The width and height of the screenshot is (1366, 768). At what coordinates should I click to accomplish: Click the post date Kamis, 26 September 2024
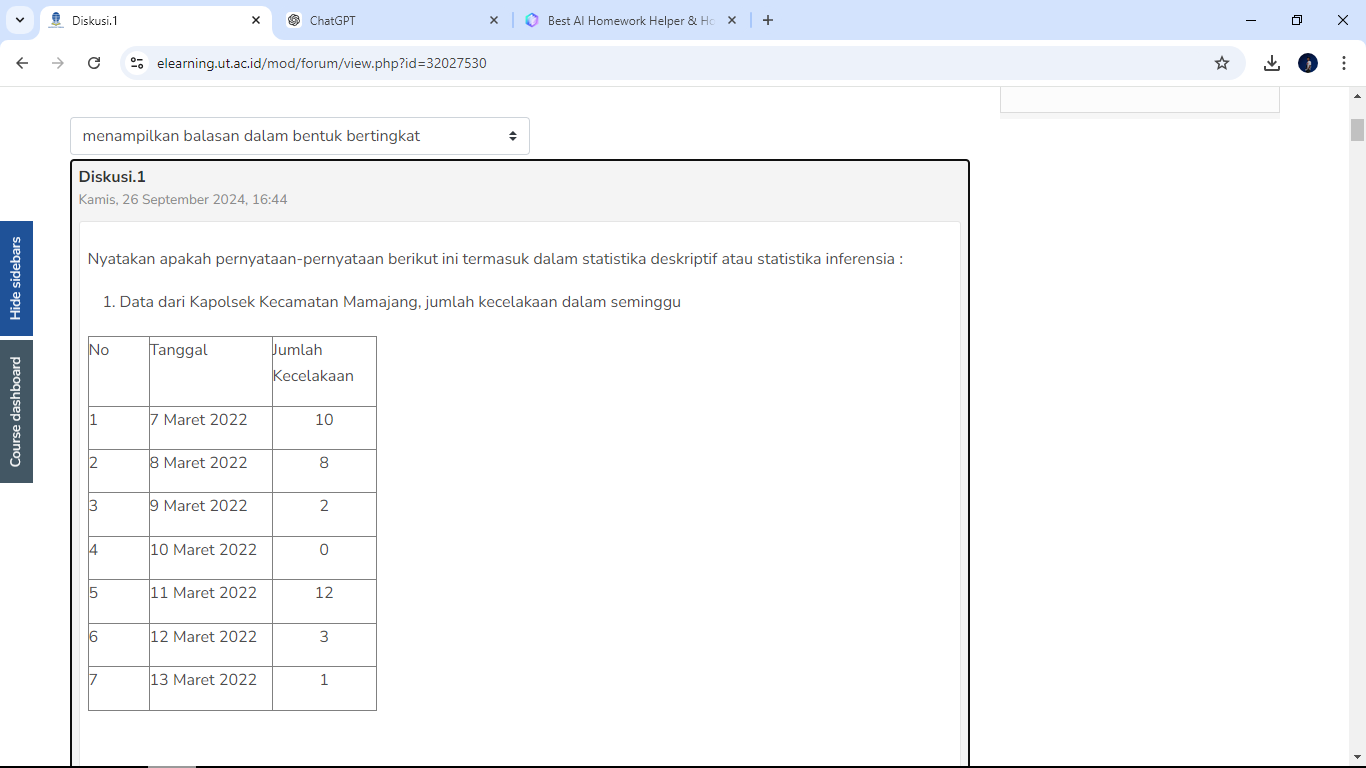coord(183,200)
